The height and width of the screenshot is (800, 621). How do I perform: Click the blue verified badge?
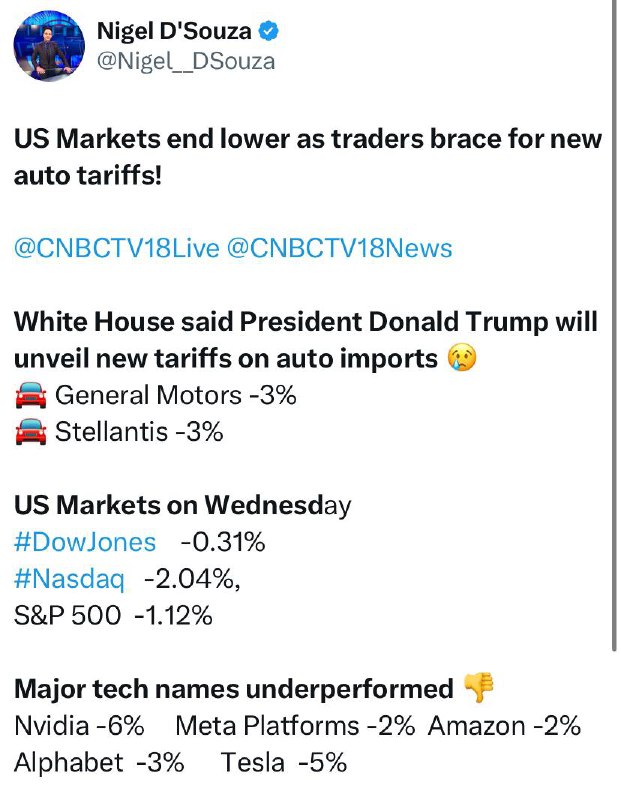[x=269, y=31]
